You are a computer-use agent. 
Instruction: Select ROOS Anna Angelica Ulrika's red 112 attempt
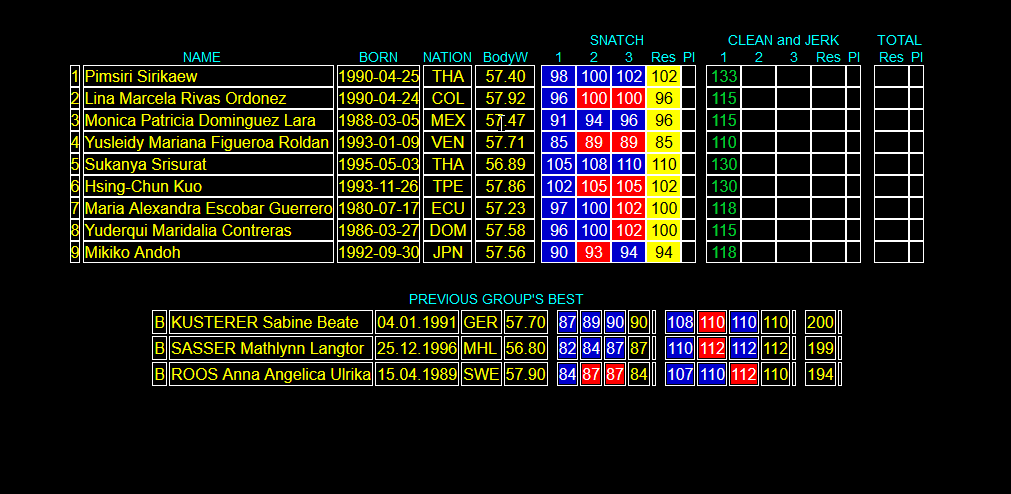(743, 374)
